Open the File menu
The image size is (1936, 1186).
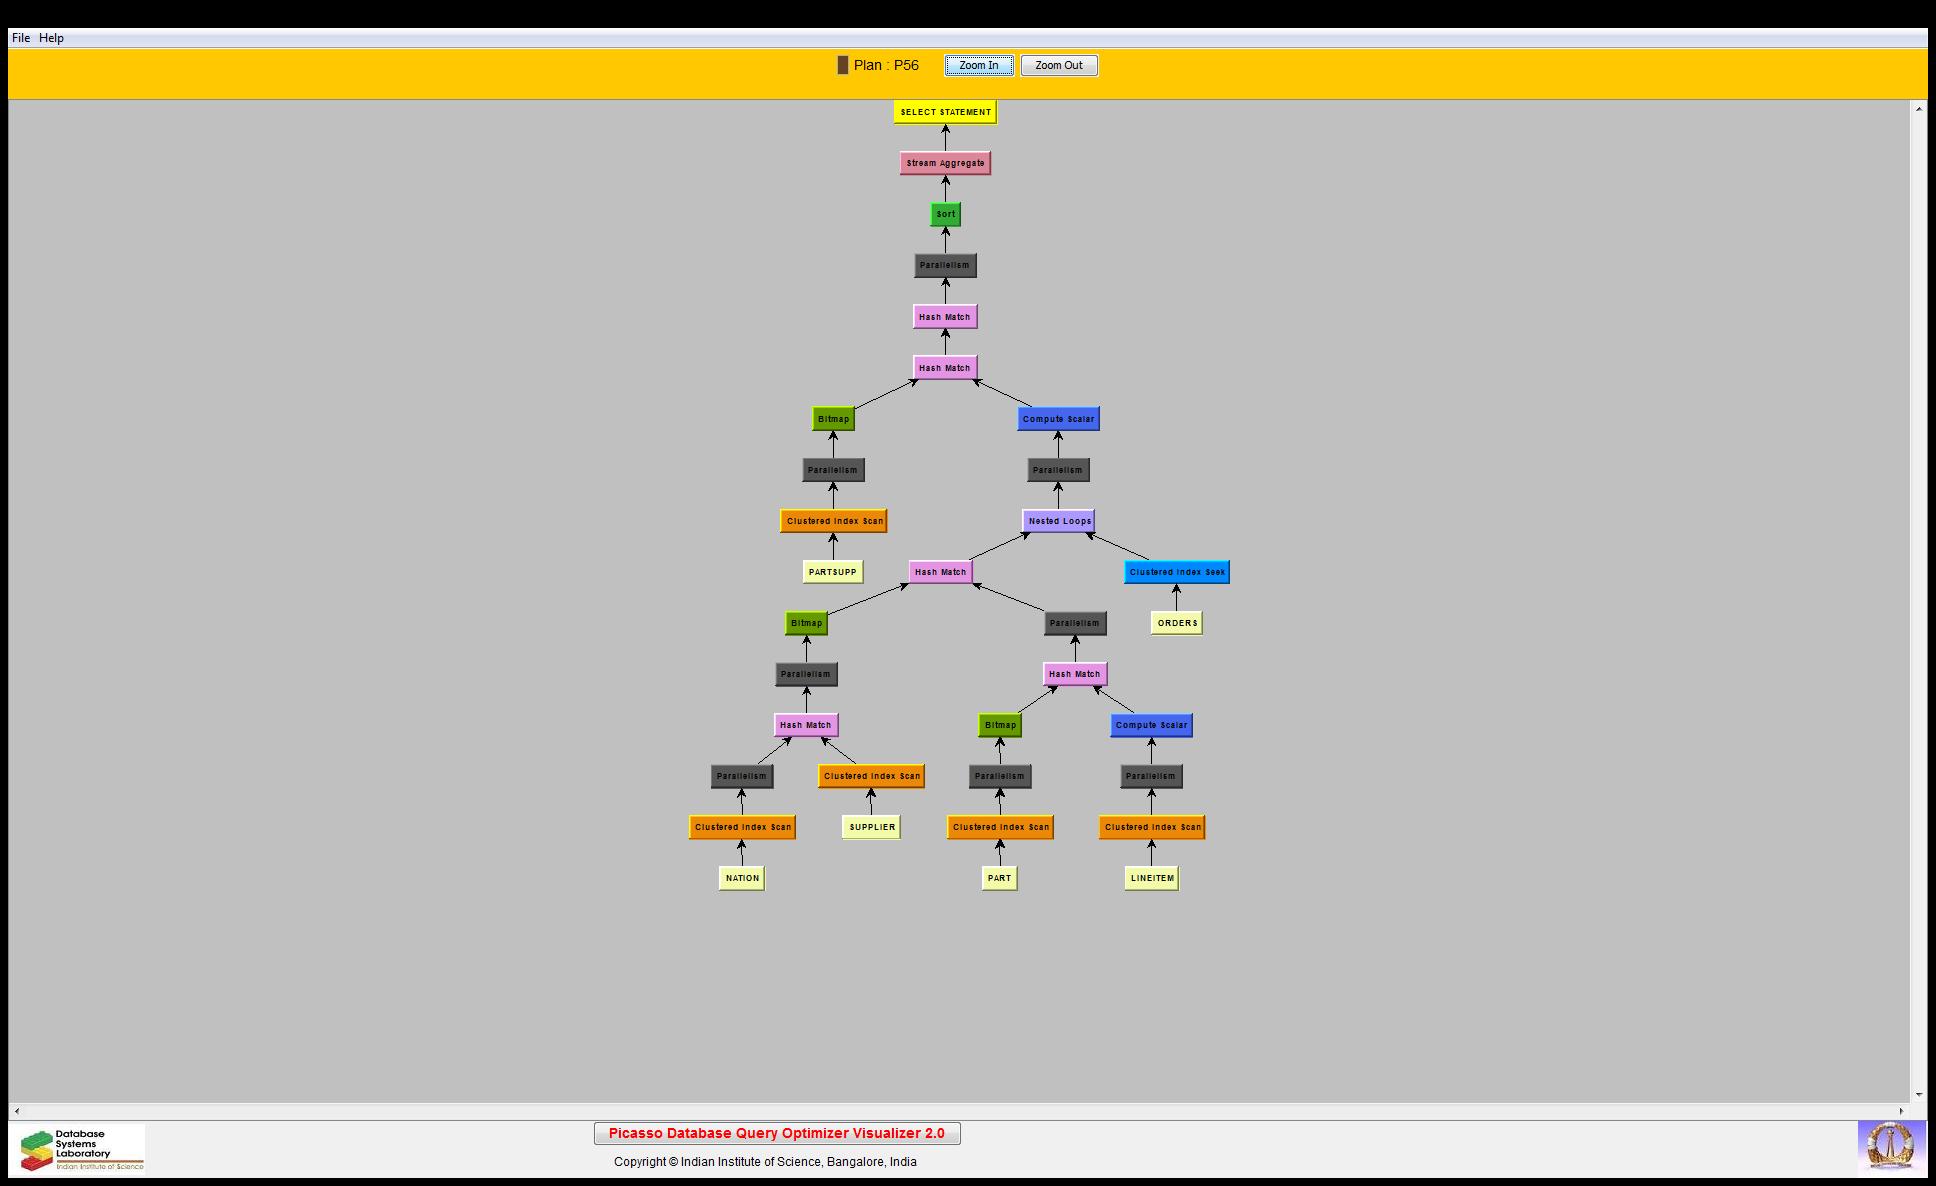21,38
